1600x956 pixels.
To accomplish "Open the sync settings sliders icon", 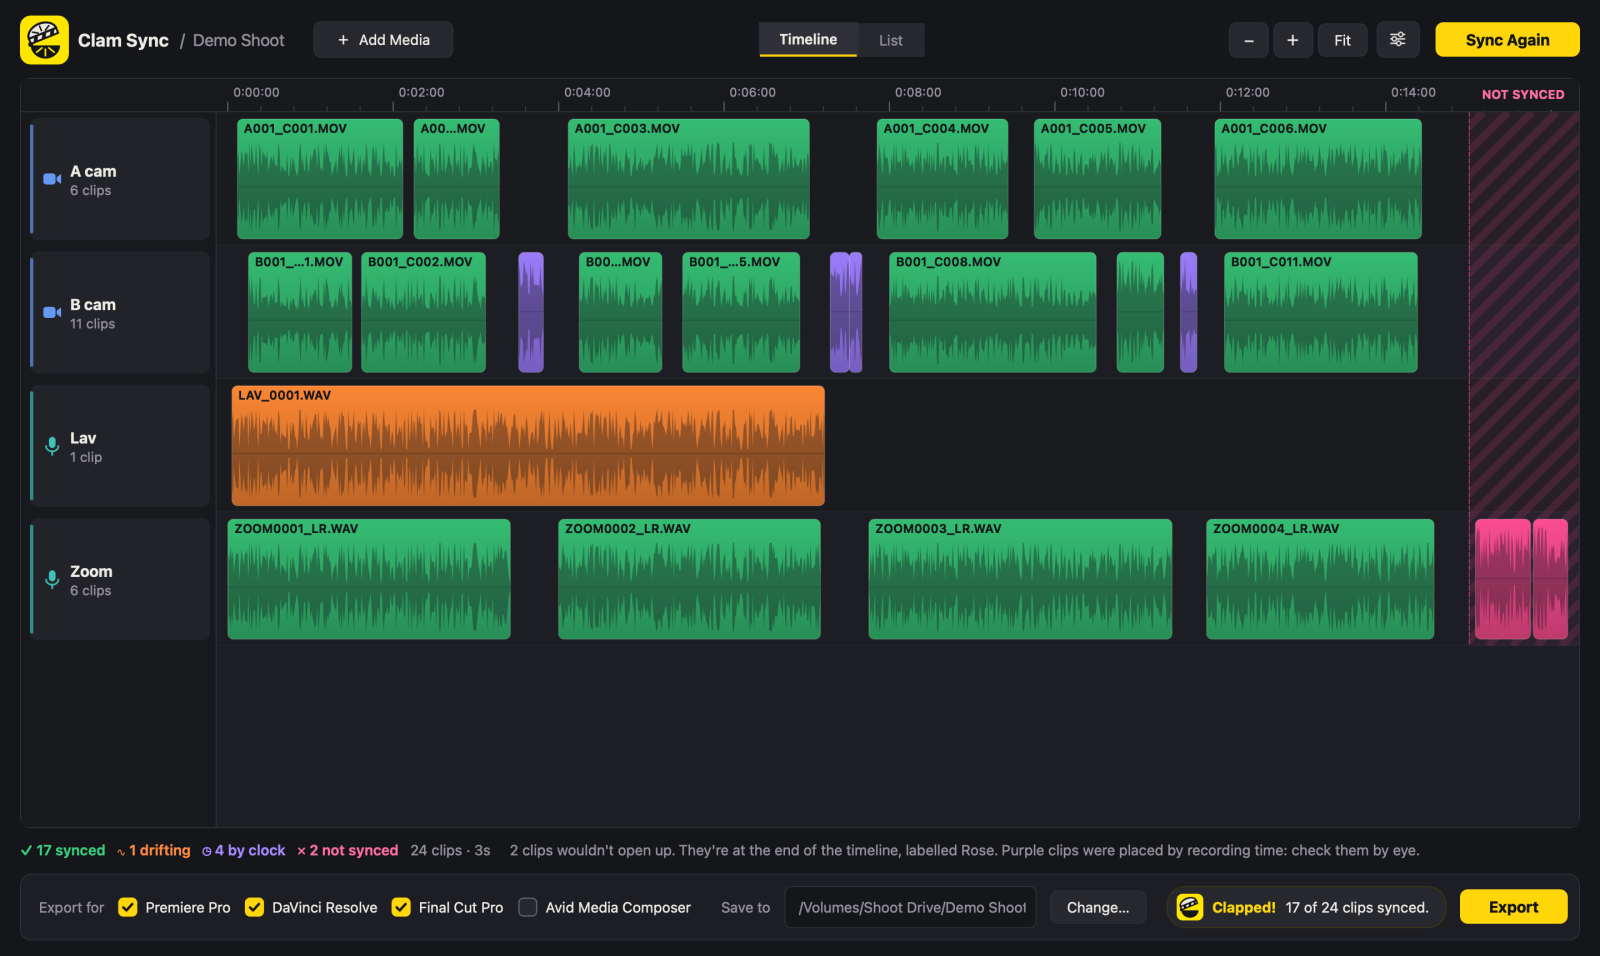I will 1398,40.
